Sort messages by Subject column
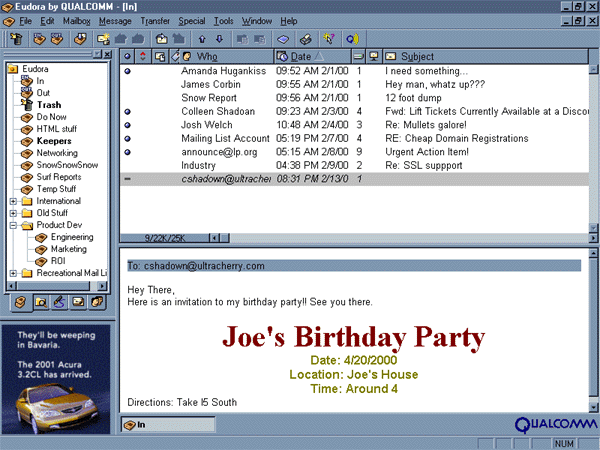This screenshot has height=450, width=600. coord(485,57)
